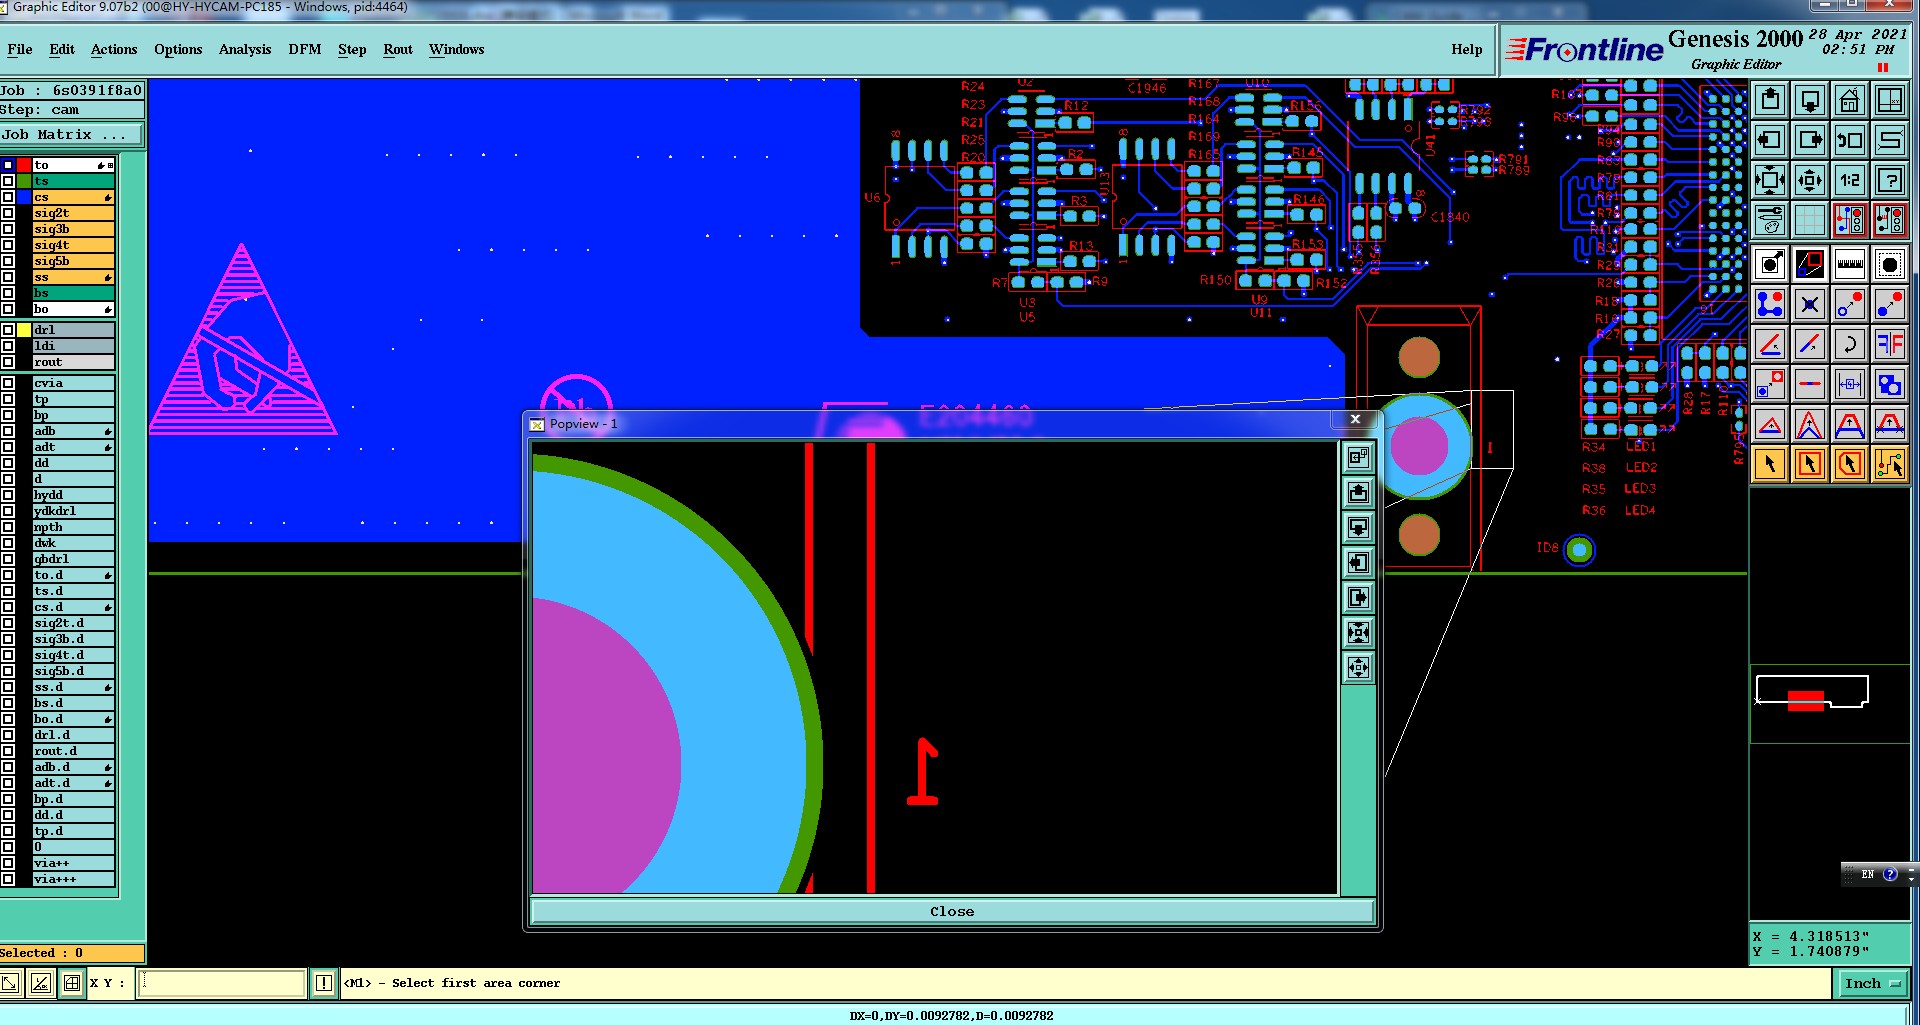The image size is (1920, 1025).
Task: Click zoom in icon in Popview window
Action: pyautogui.click(x=1358, y=632)
